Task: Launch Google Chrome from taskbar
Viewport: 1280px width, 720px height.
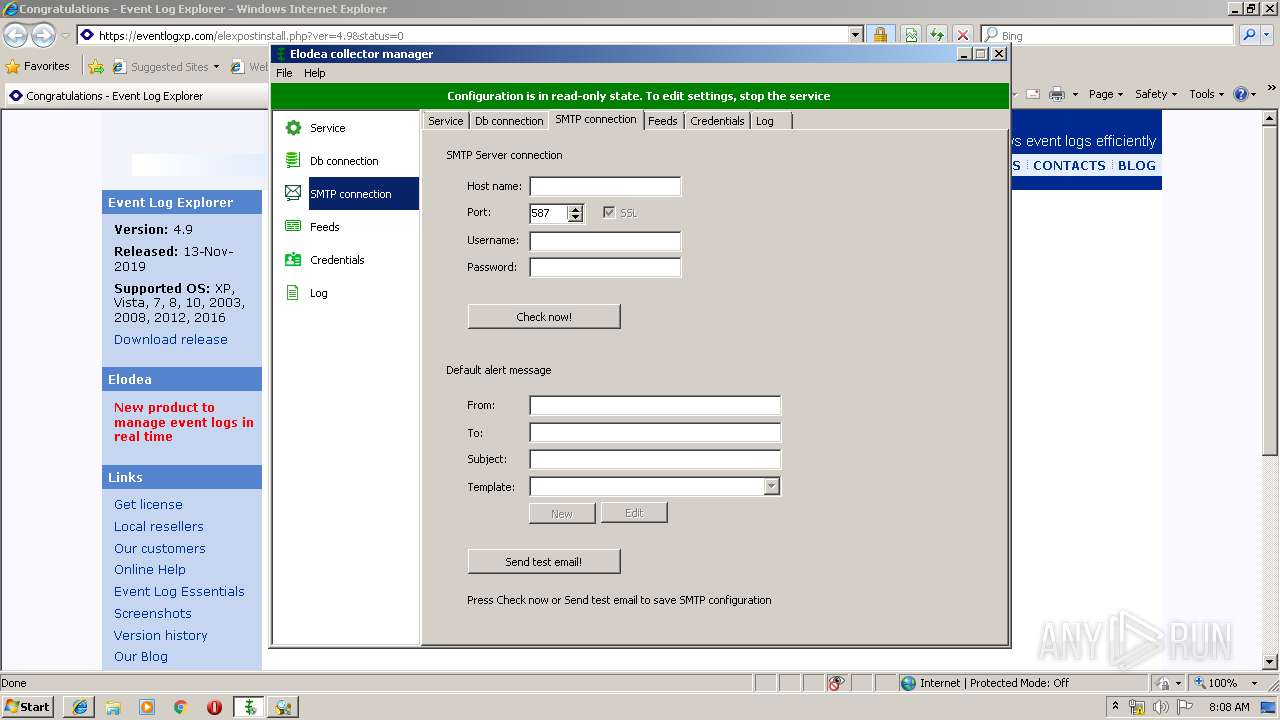Action: click(181, 707)
